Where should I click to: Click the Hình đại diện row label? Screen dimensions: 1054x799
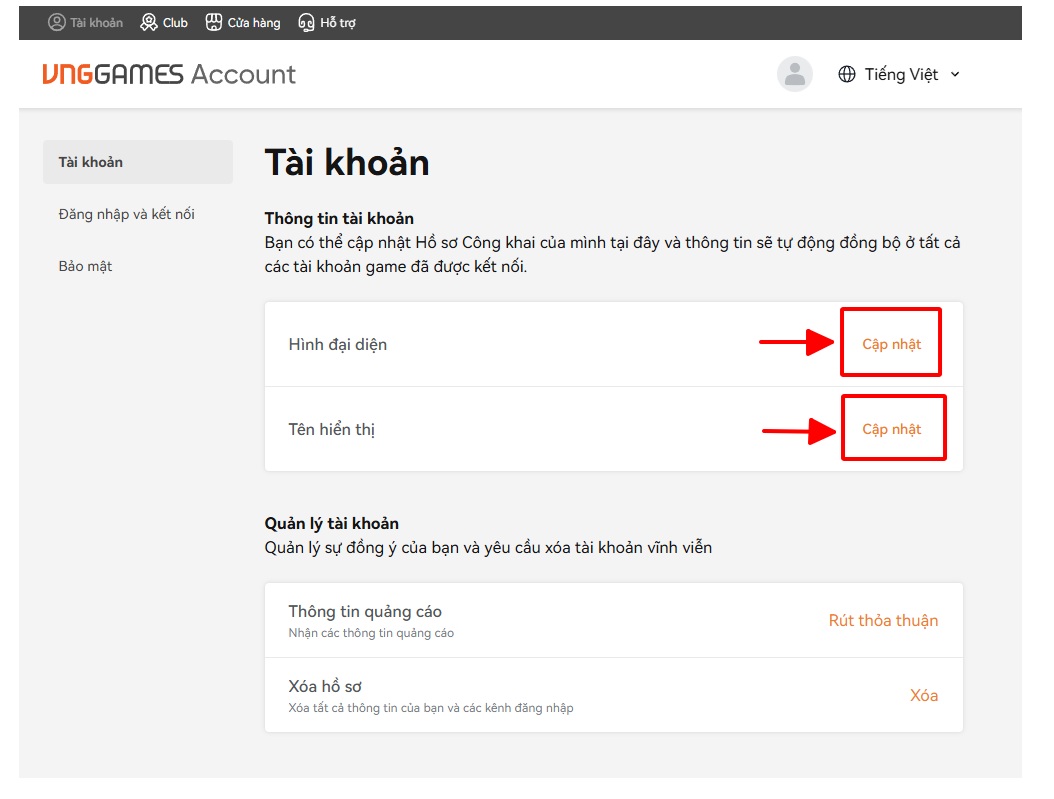tap(337, 344)
